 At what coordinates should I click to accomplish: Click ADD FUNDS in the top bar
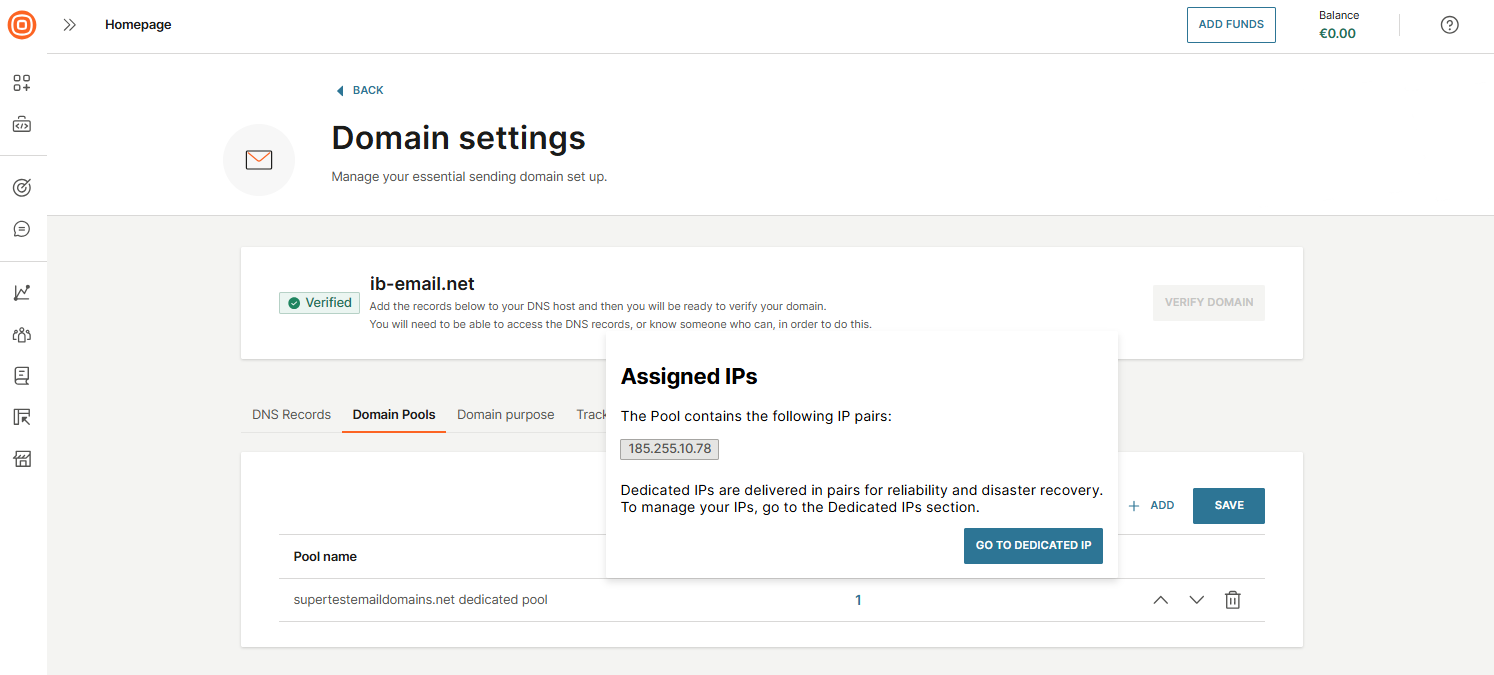[1231, 24]
